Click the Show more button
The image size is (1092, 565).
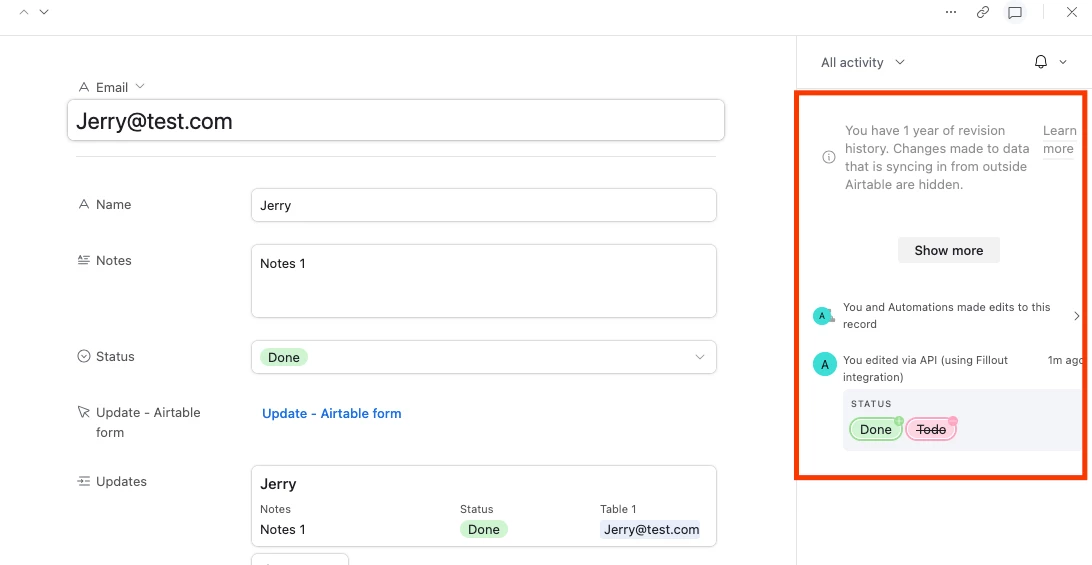click(x=949, y=250)
